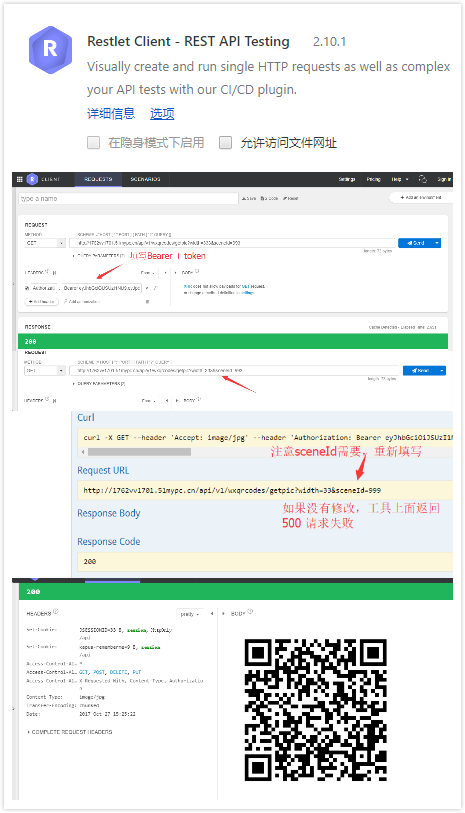
Task: Click the round R logo beside CLIENT
Action: pyautogui.click(x=32, y=179)
